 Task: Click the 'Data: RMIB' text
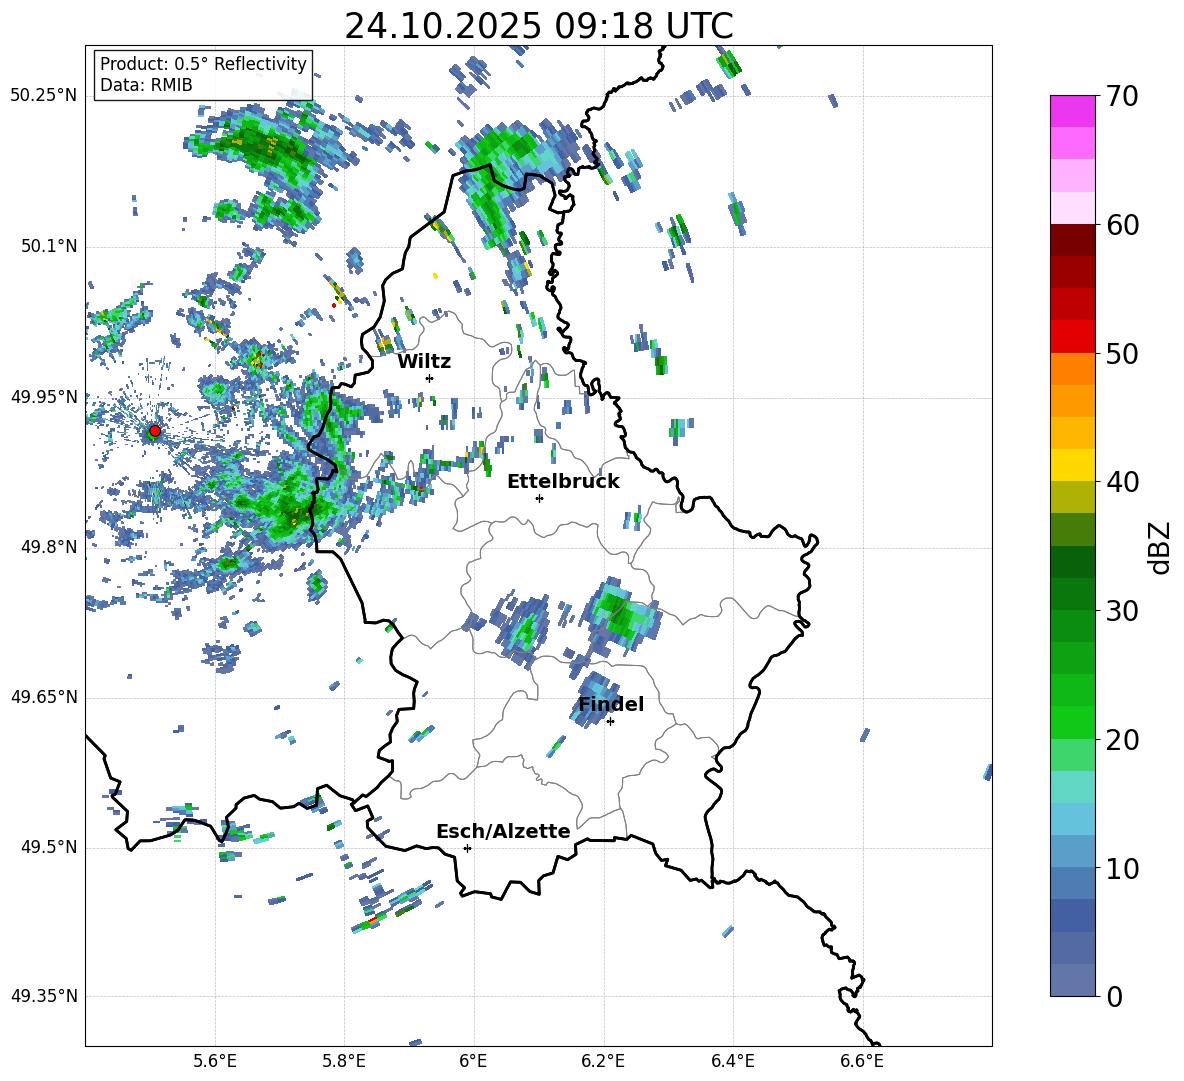coord(146,85)
